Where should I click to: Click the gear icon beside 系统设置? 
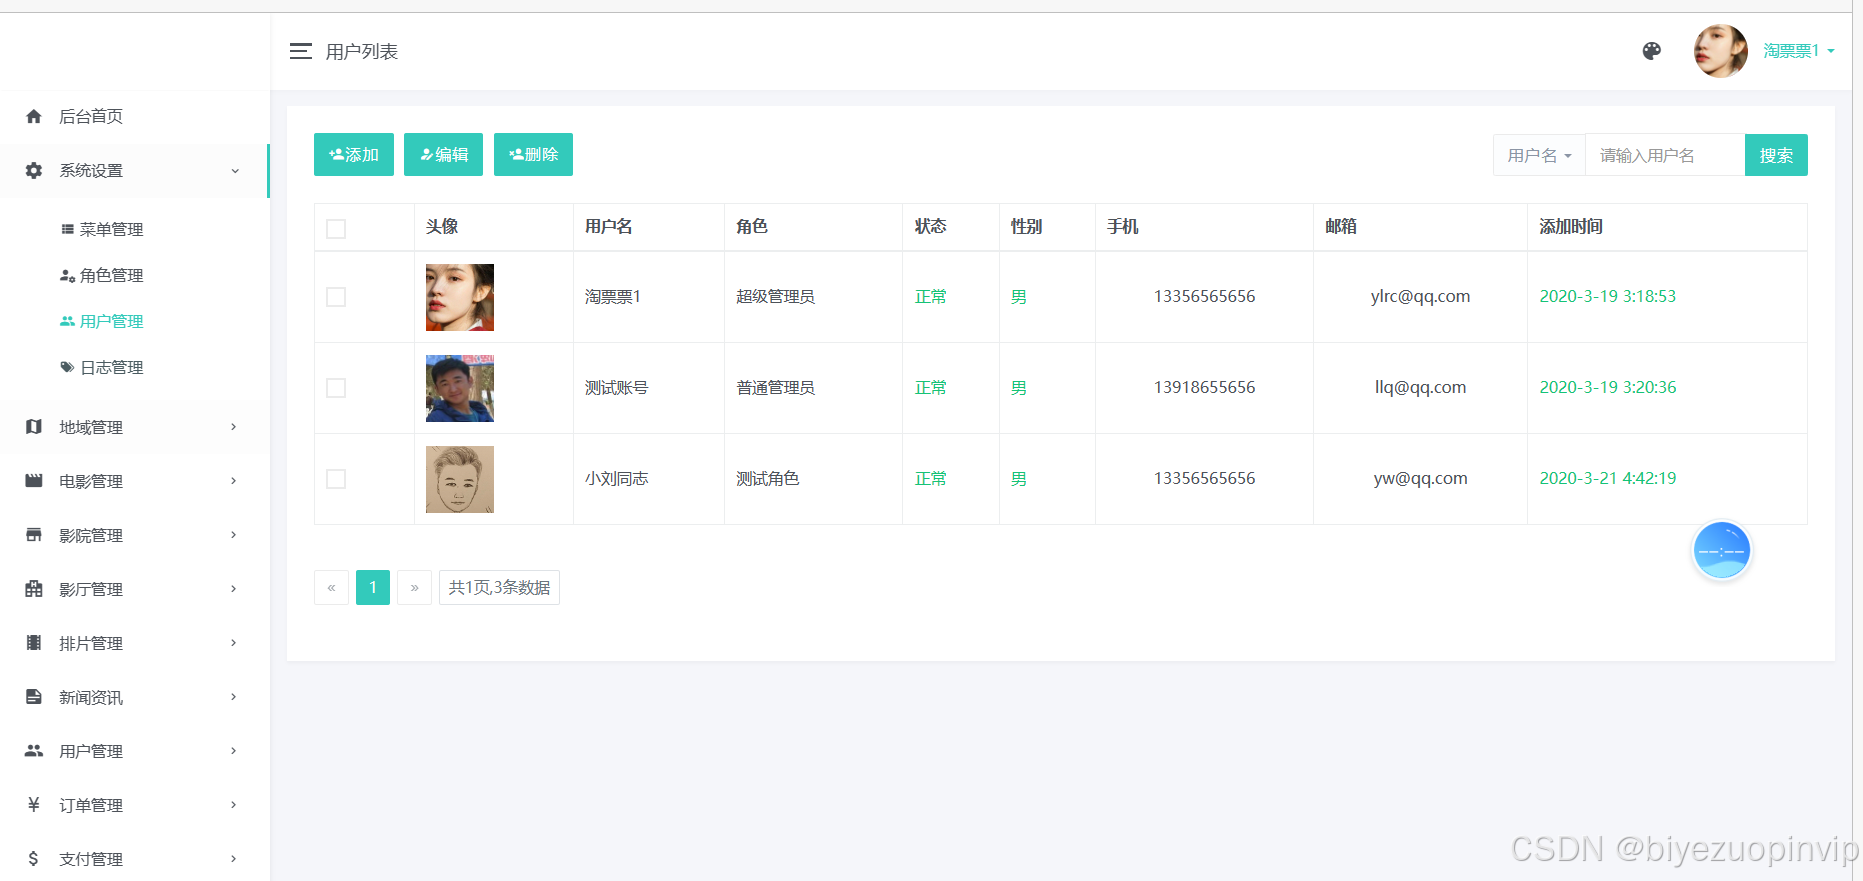pos(34,170)
